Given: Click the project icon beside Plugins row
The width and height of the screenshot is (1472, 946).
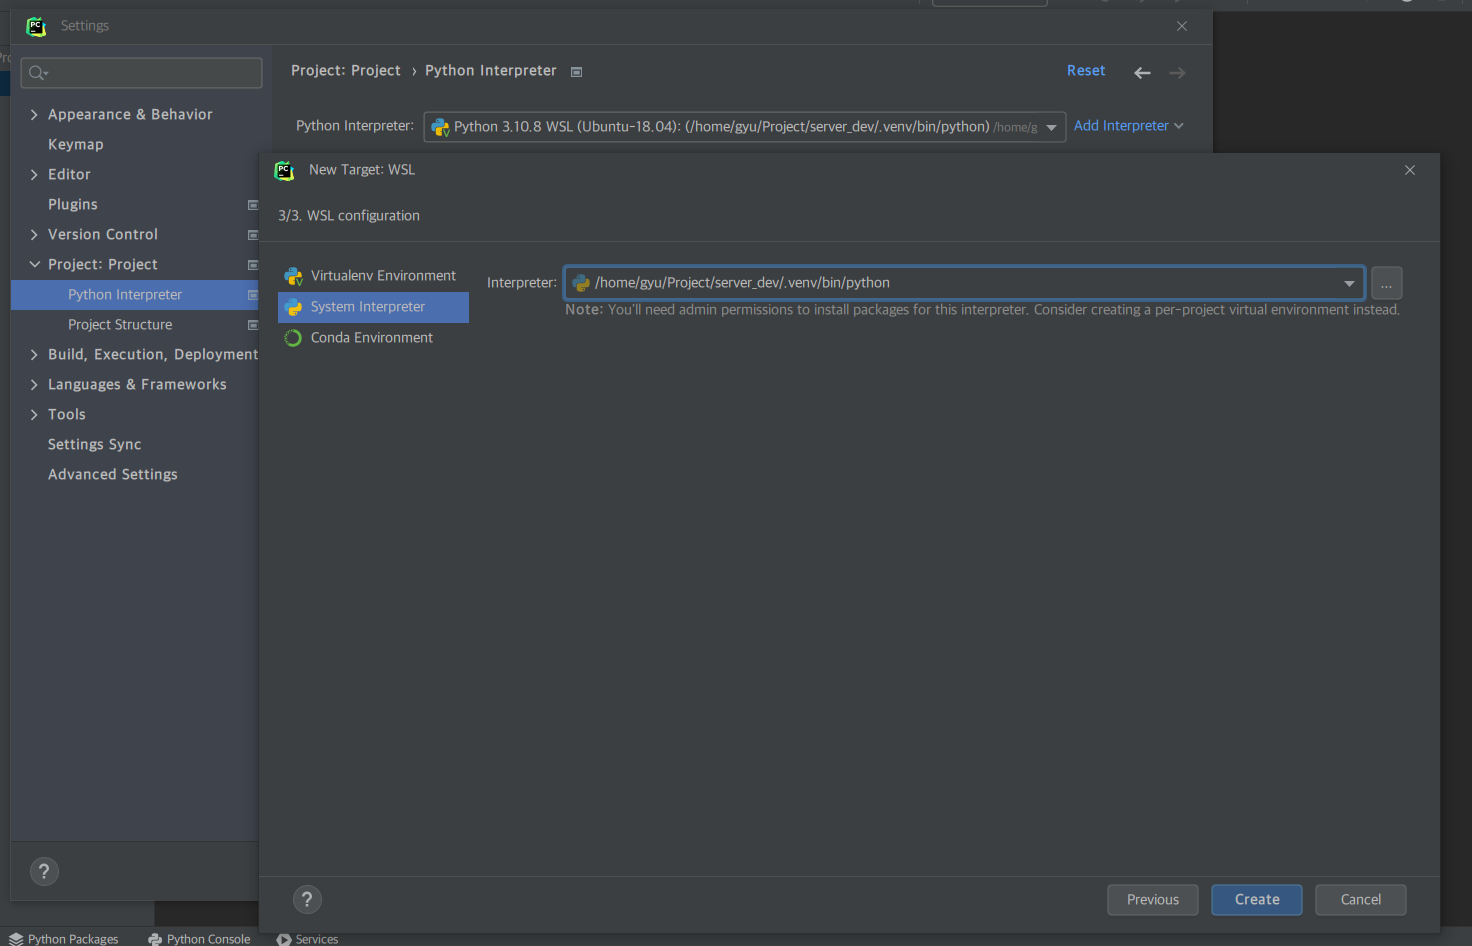Looking at the screenshot, I should pos(253,205).
